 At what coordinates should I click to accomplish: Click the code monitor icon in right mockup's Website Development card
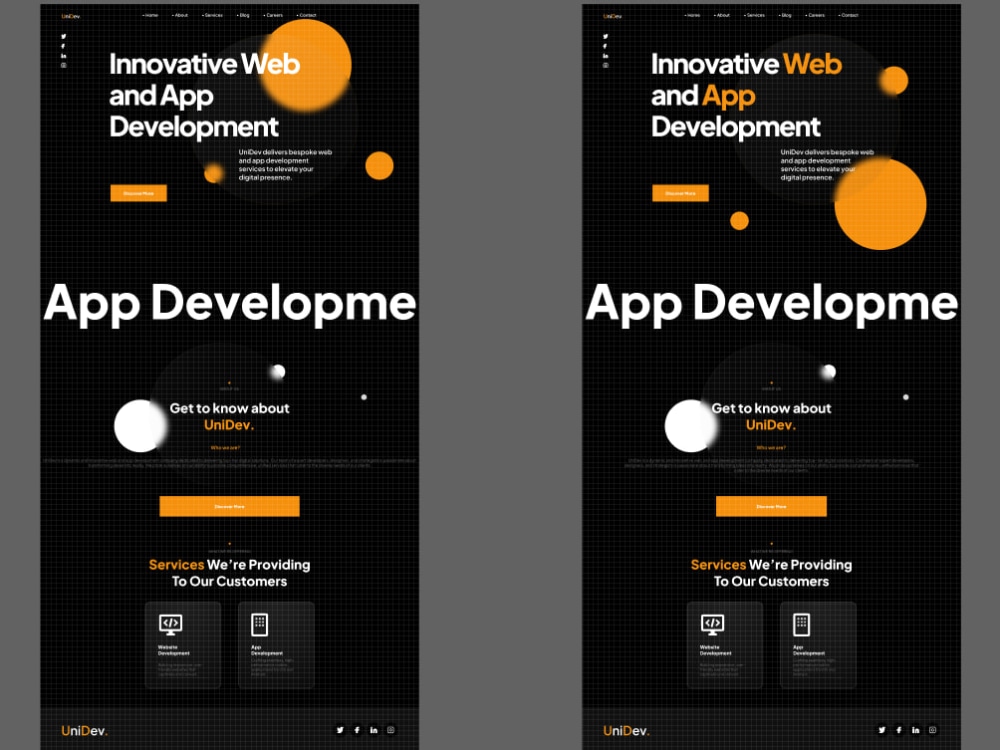pyautogui.click(x=712, y=624)
